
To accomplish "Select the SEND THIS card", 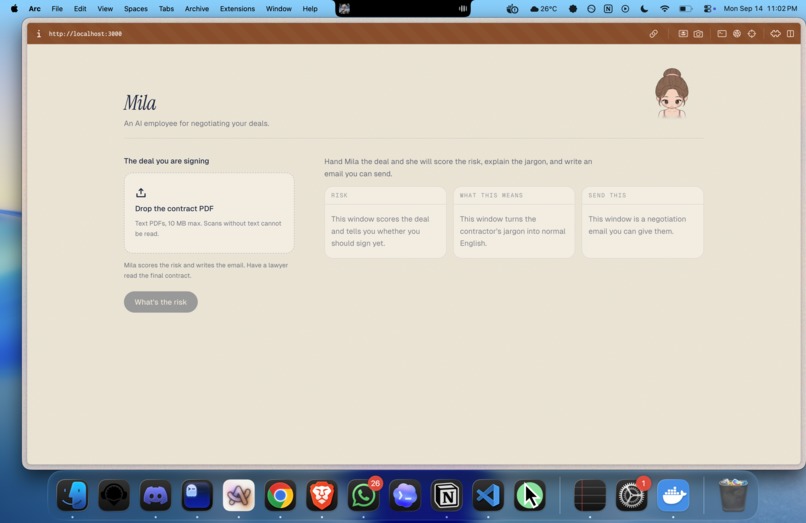I will 642,222.
